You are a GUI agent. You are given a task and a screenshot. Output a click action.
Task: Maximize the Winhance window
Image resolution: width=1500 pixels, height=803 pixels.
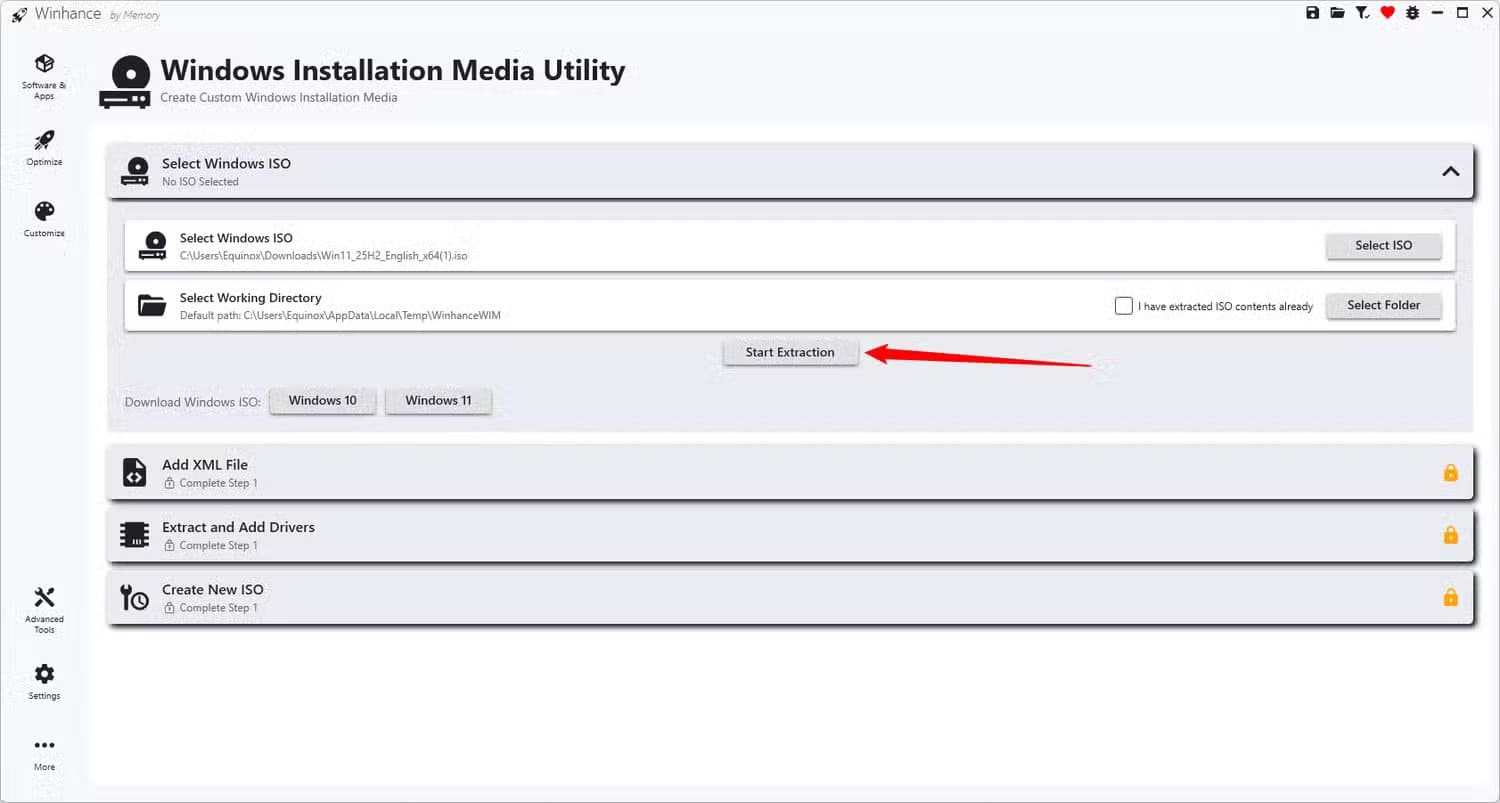[1462, 13]
